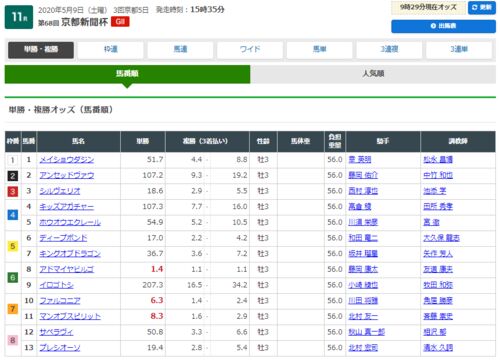This screenshot has height=360, width=500.
Task: Open horse number 4 キッズアガチャー link
Action: [67, 207]
